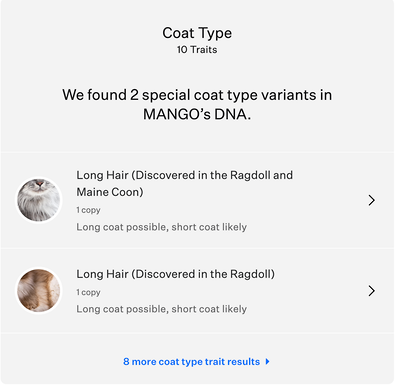Click 1 copy under Maine Coon variant

click(88, 210)
